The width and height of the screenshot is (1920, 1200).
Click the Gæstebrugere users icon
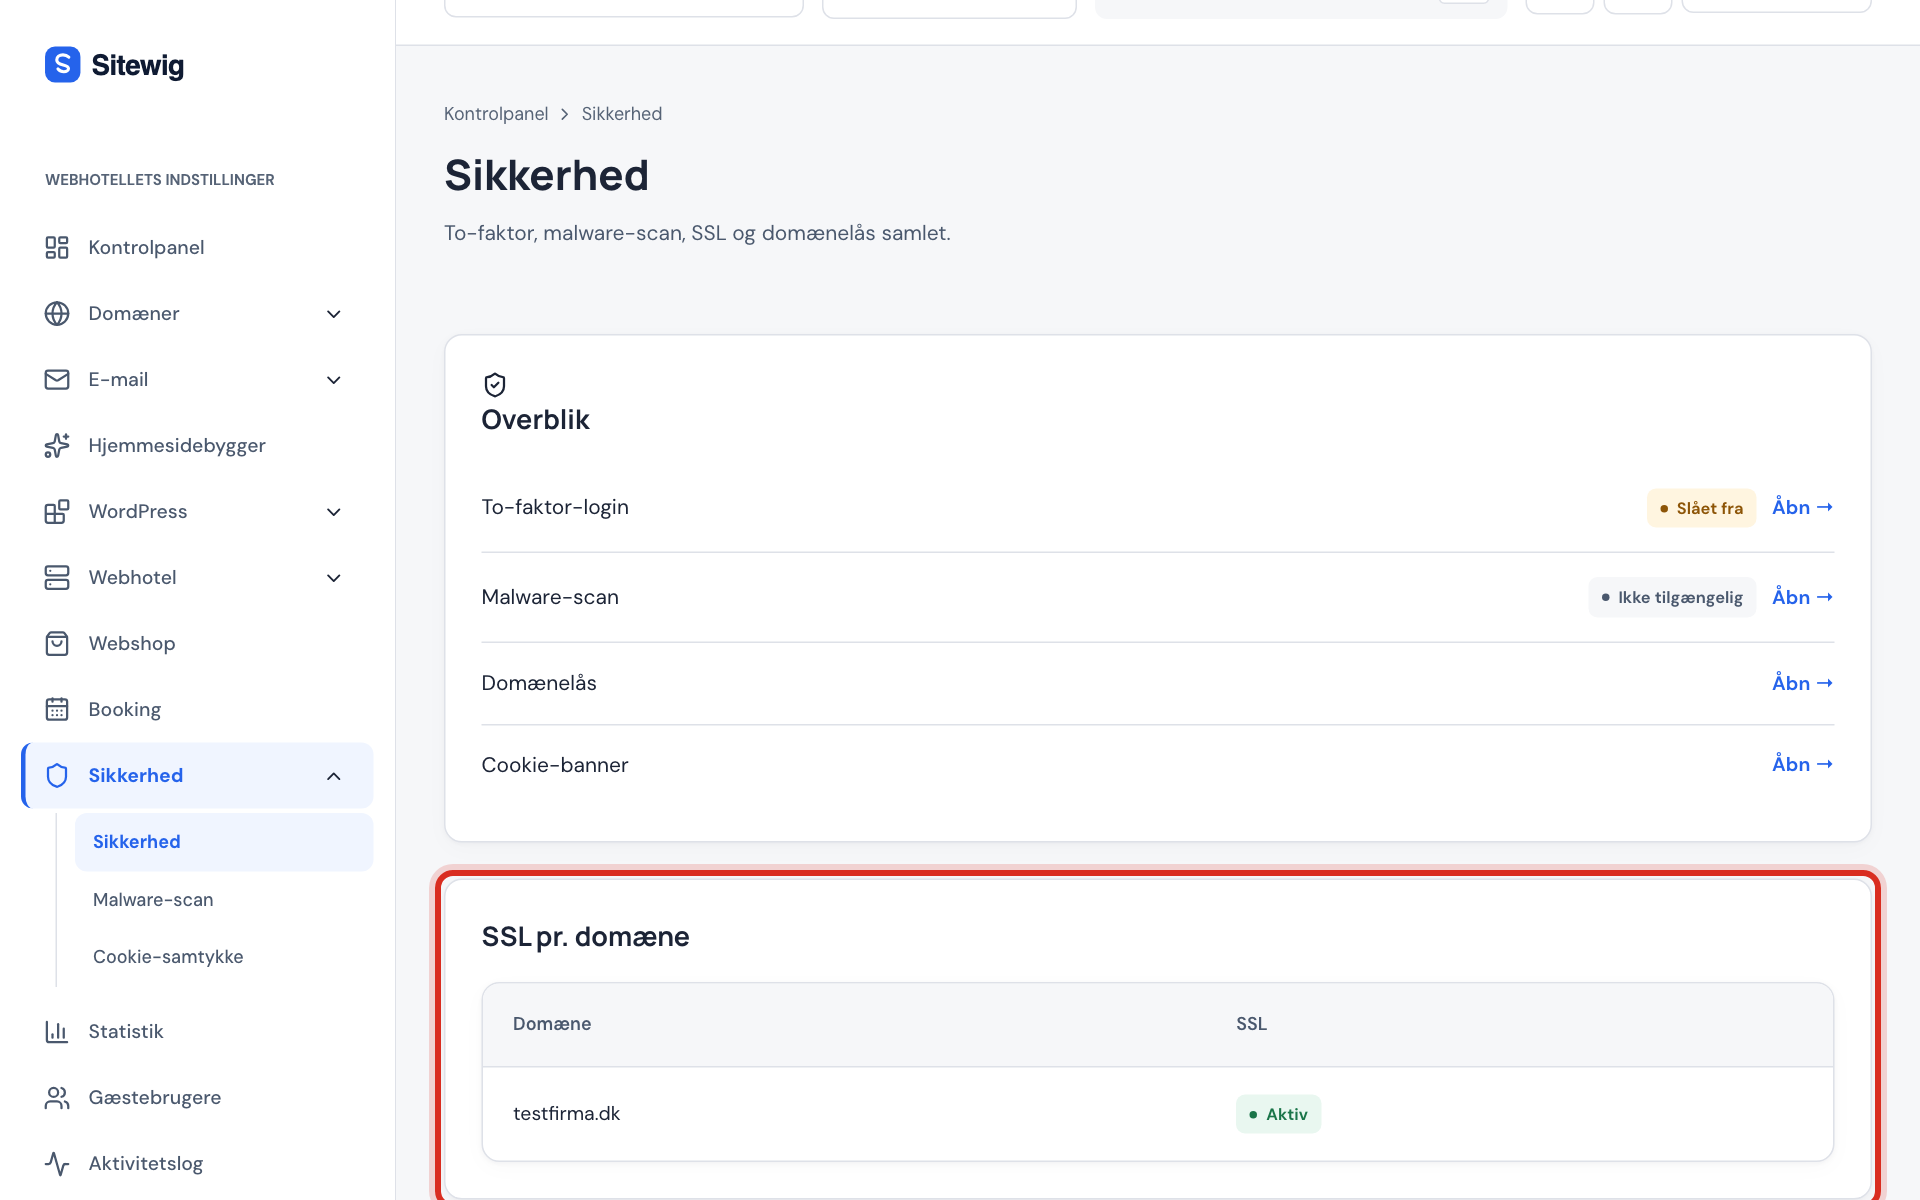pyautogui.click(x=57, y=1097)
